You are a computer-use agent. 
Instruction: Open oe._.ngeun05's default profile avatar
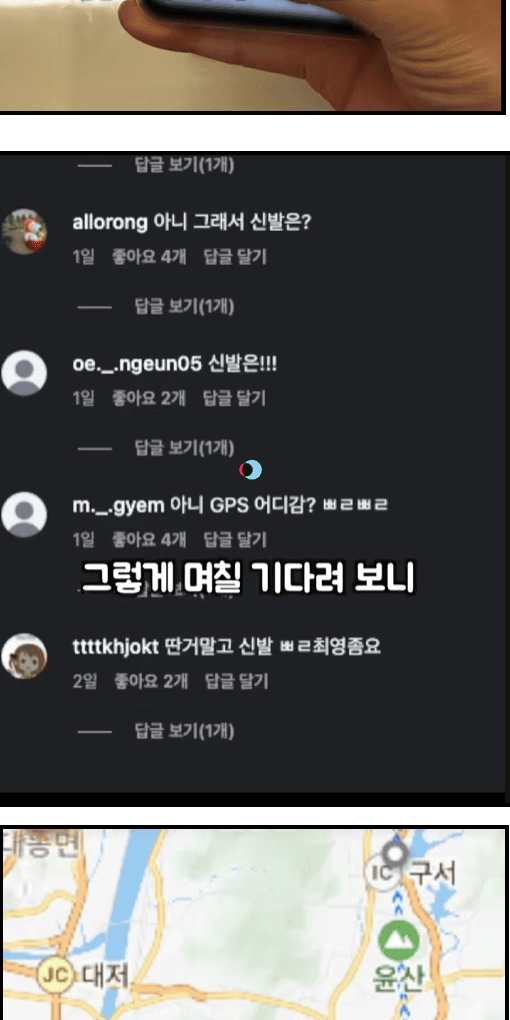[24, 373]
